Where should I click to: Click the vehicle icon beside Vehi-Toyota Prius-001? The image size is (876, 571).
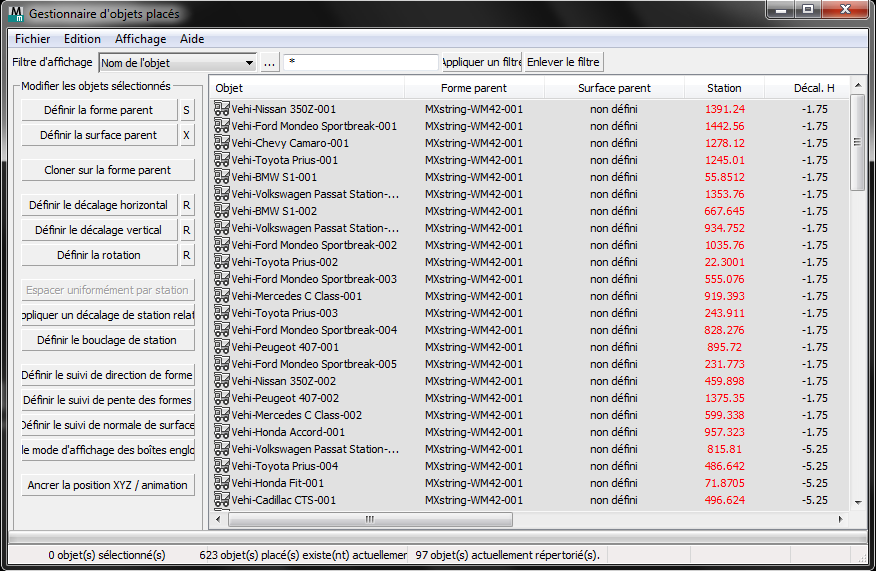(x=222, y=159)
